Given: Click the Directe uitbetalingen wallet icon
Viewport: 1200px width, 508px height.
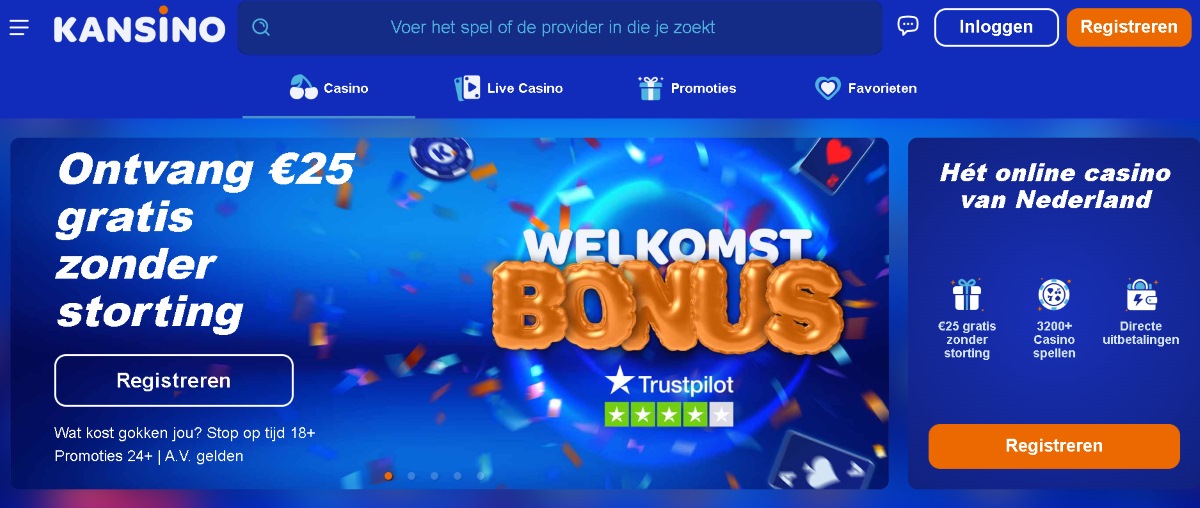Looking at the screenshot, I should tap(1141, 295).
